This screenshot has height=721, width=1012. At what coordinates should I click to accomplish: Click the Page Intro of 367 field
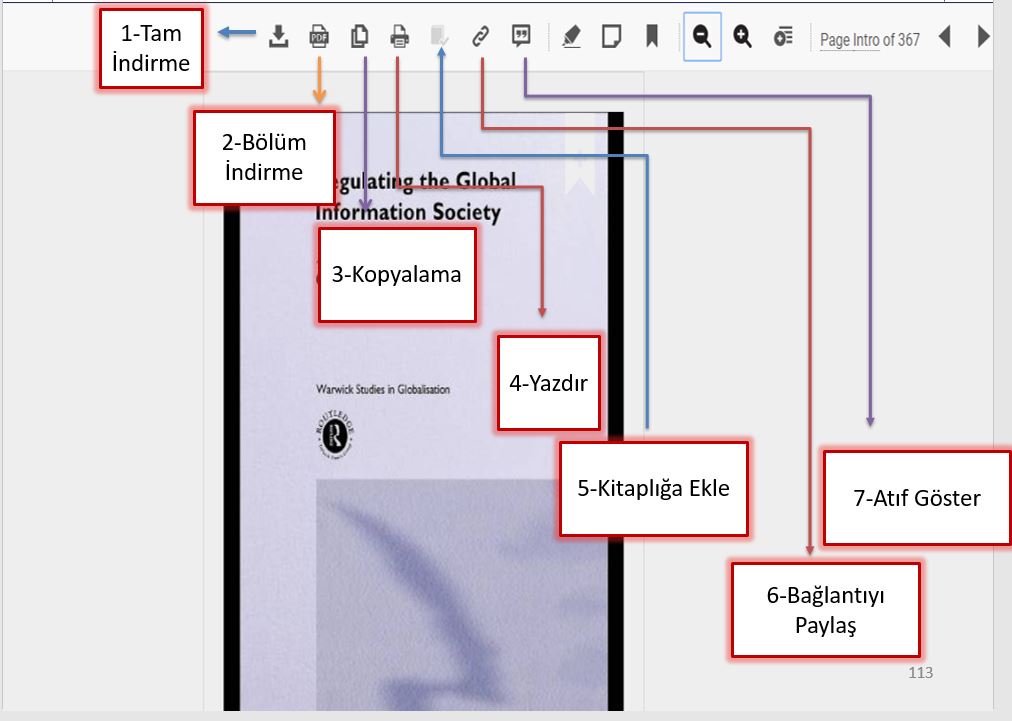[869, 40]
